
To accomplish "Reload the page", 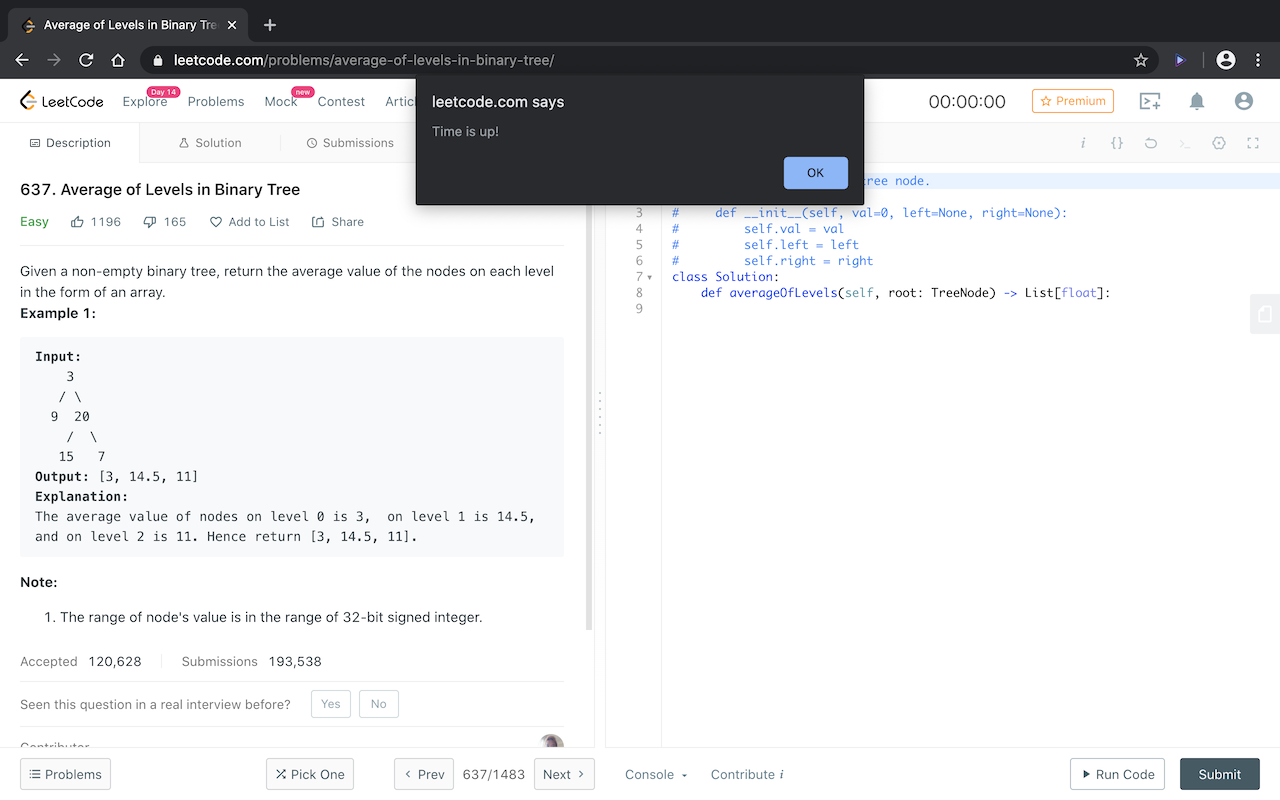I will [86, 60].
